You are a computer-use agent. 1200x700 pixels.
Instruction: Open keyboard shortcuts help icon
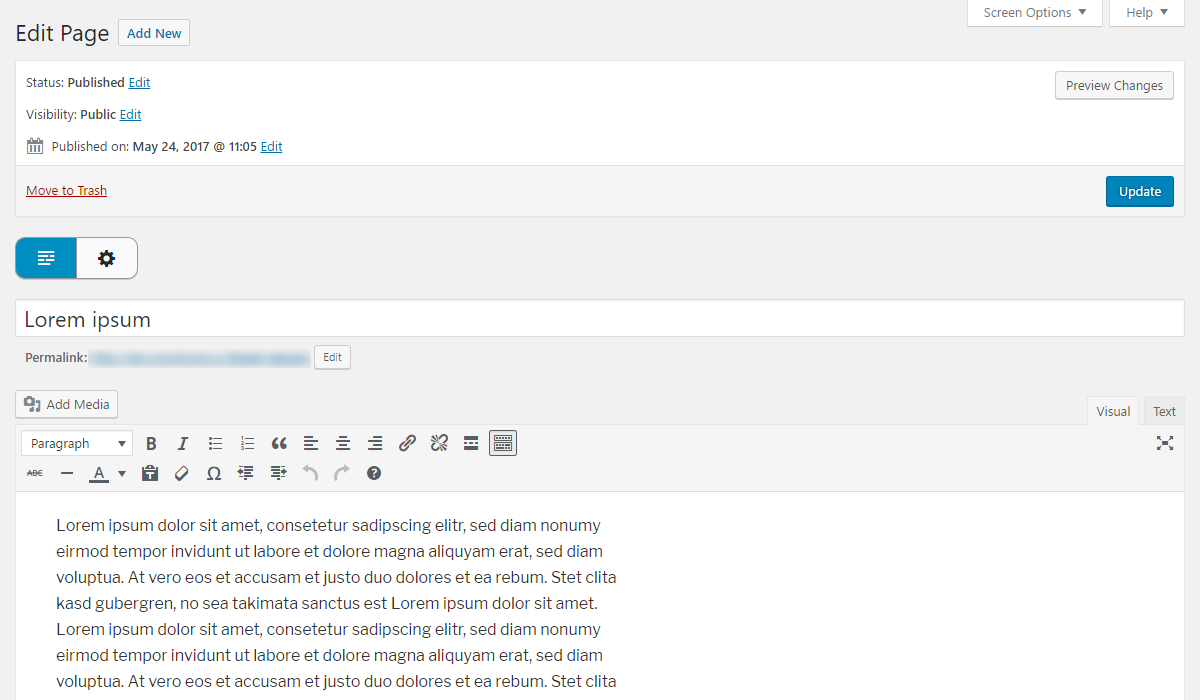tap(374, 473)
